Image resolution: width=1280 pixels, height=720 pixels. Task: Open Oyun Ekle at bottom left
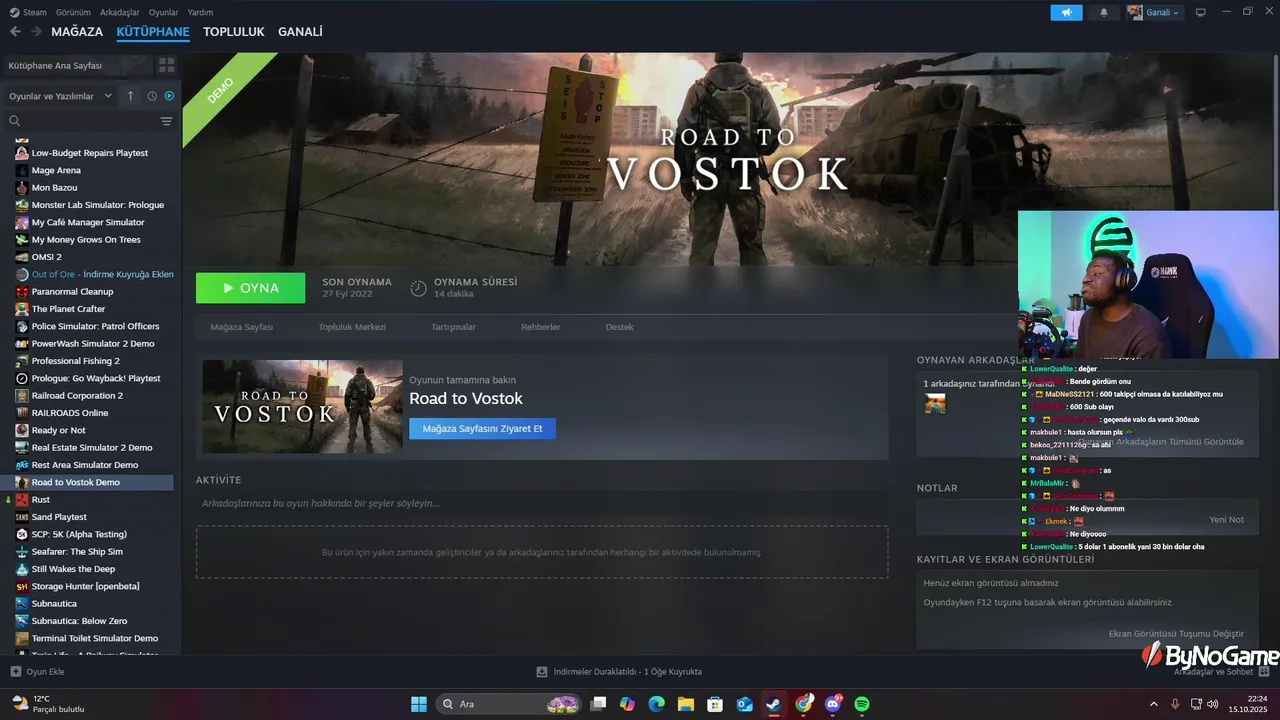tap(37, 672)
